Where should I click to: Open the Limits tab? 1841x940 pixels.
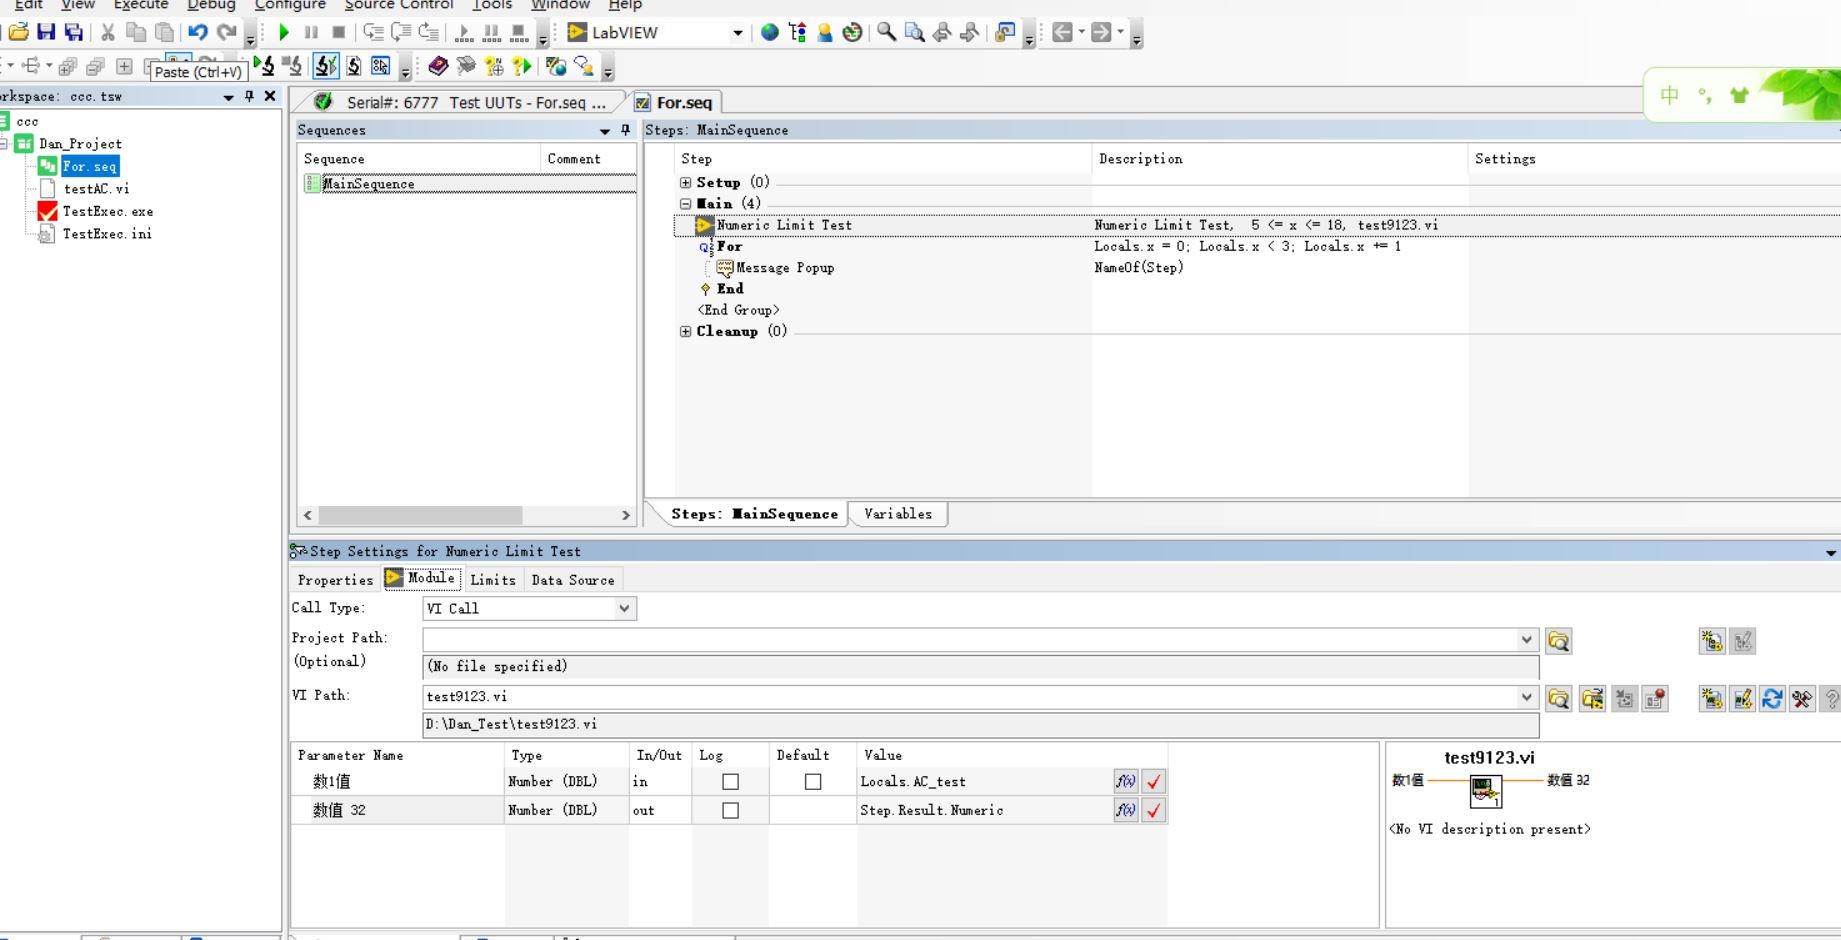pyautogui.click(x=493, y=580)
